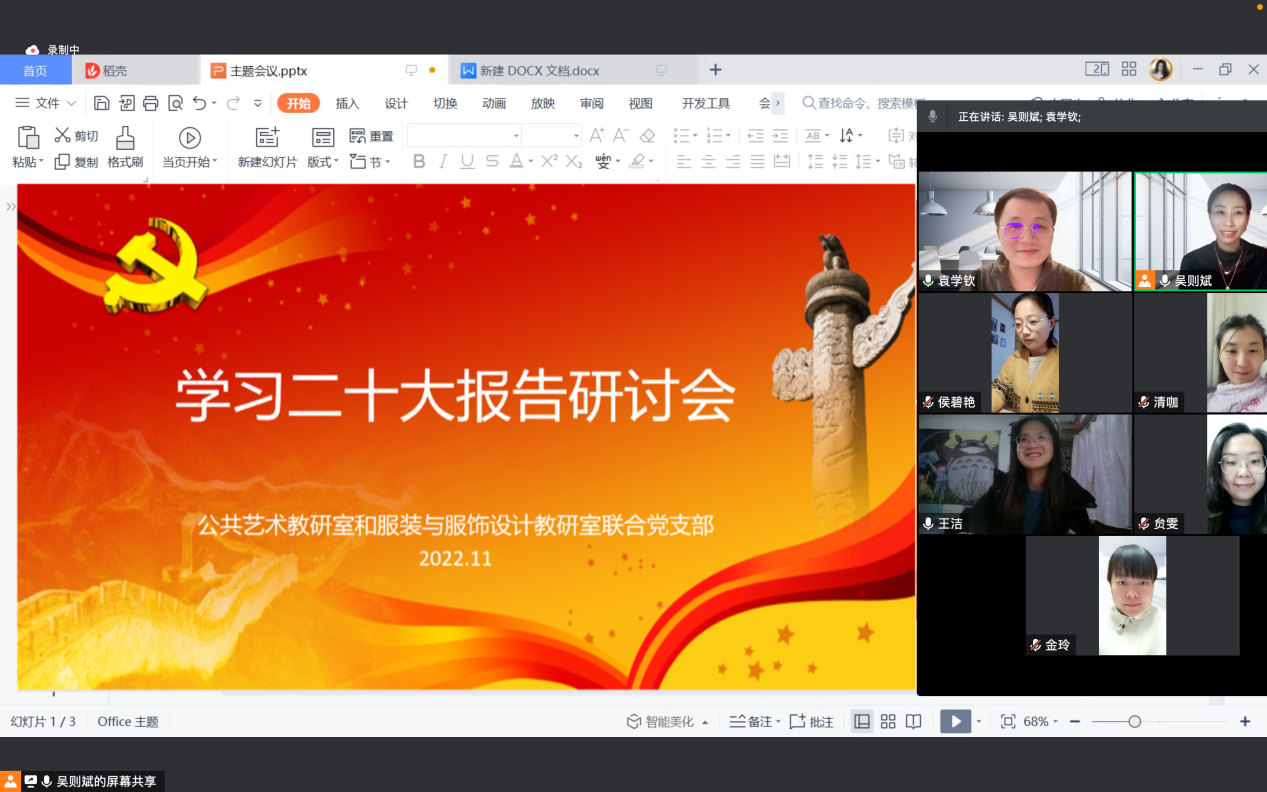Click the Paste (粘贴) clipboard icon
The image size is (1267, 792).
[28, 138]
